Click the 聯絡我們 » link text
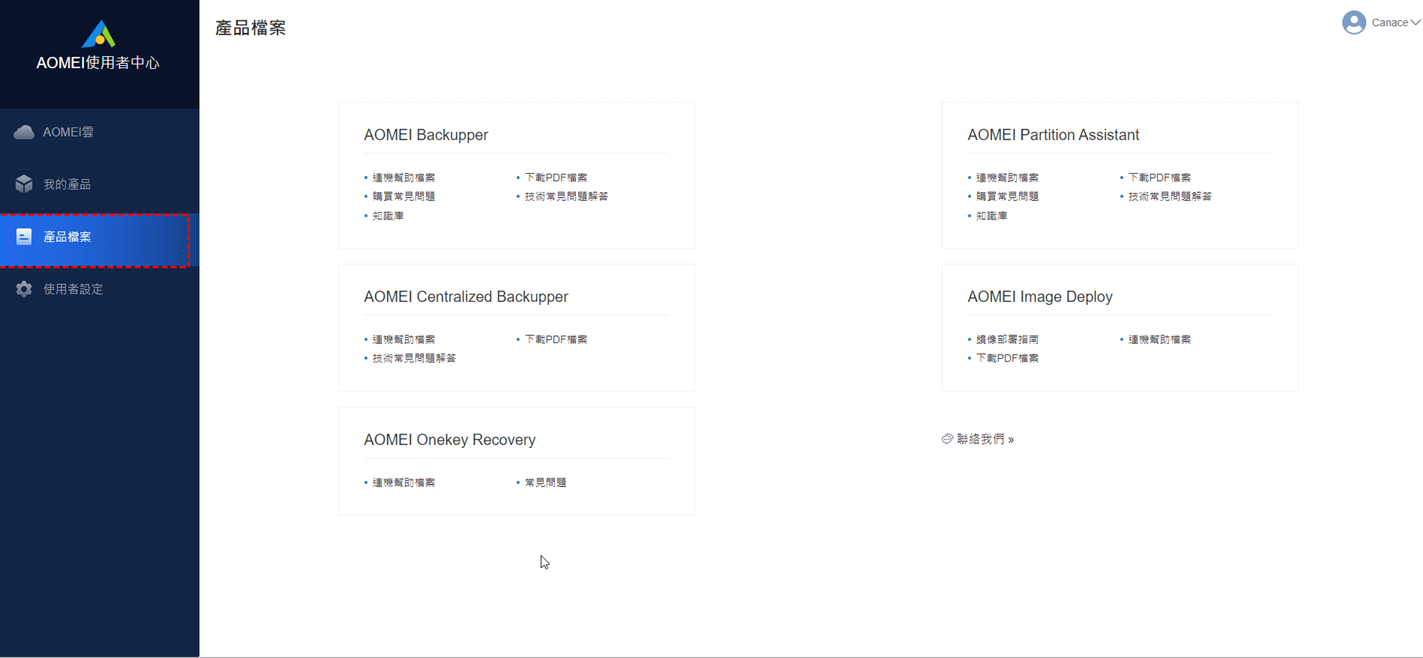This screenshot has width=1423, height=658. click(985, 439)
